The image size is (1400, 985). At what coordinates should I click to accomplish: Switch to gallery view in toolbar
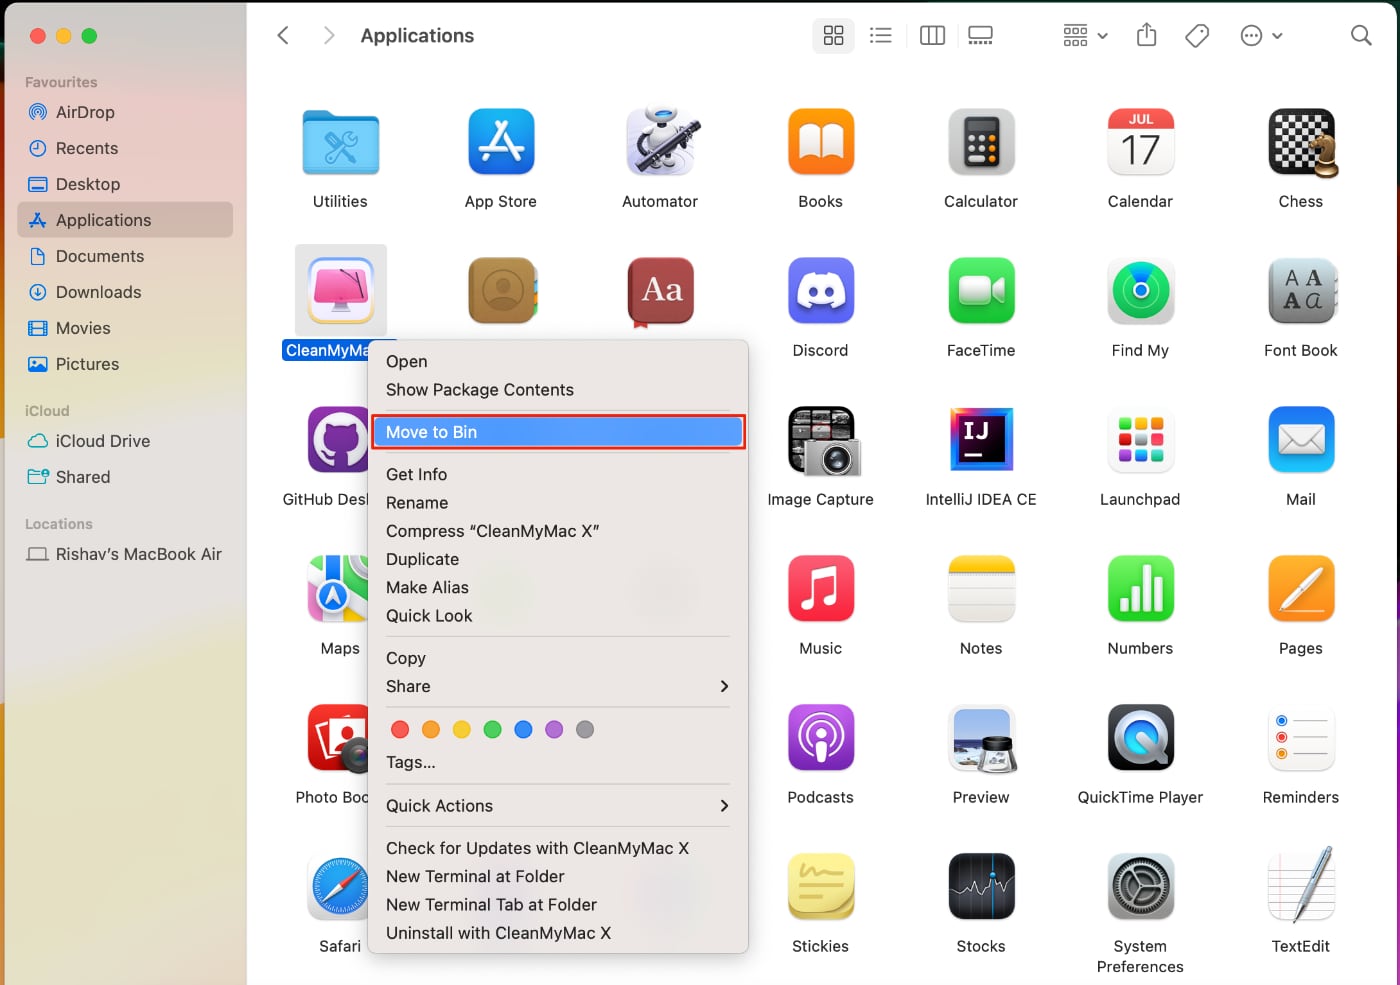pyautogui.click(x=981, y=36)
